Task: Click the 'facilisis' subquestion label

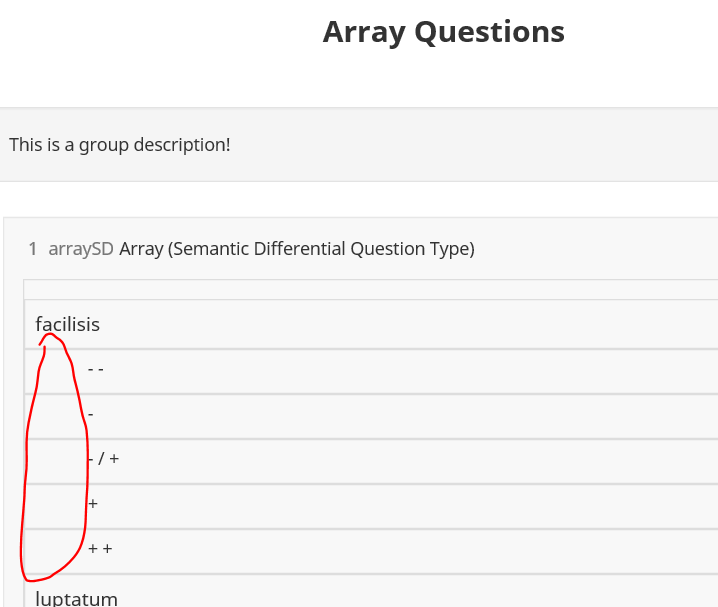Action: click(67, 325)
